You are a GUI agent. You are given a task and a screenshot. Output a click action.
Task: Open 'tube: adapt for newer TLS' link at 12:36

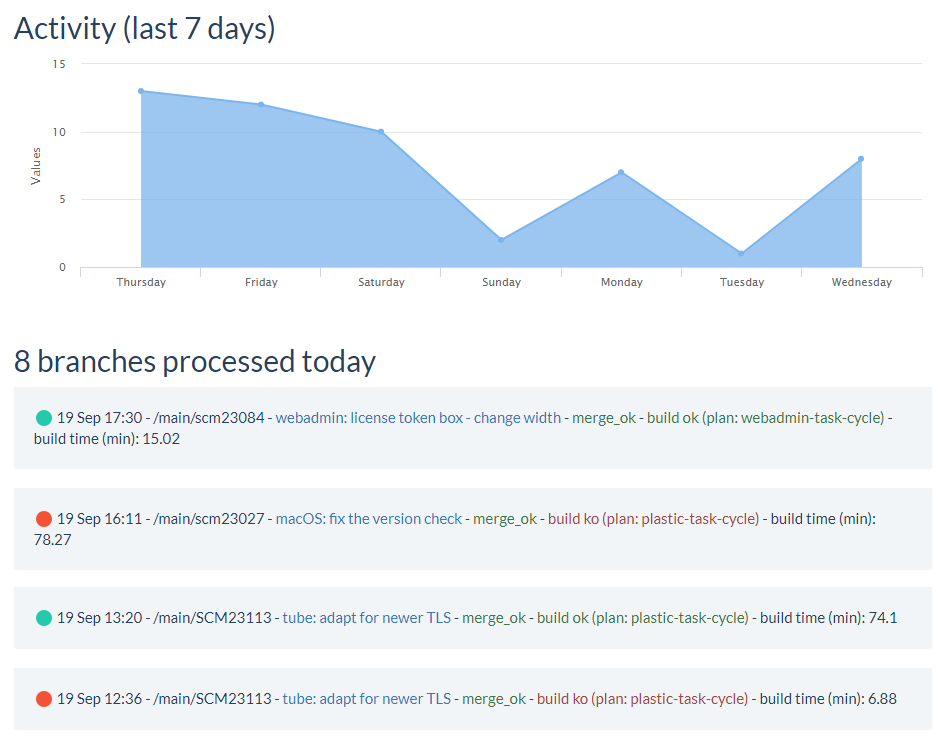pos(367,699)
